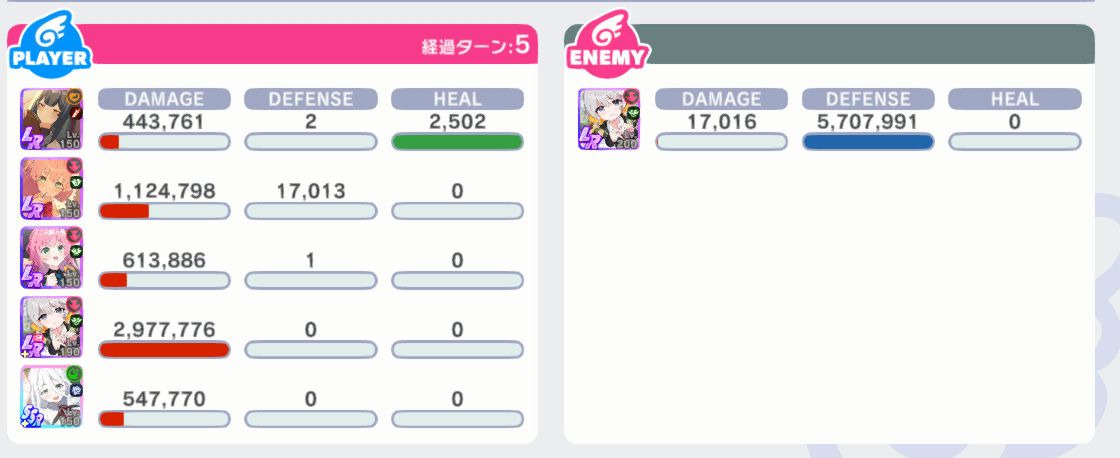Select the player HEAL column header
The width and height of the screenshot is (1120, 458).
(x=457, y=99)
